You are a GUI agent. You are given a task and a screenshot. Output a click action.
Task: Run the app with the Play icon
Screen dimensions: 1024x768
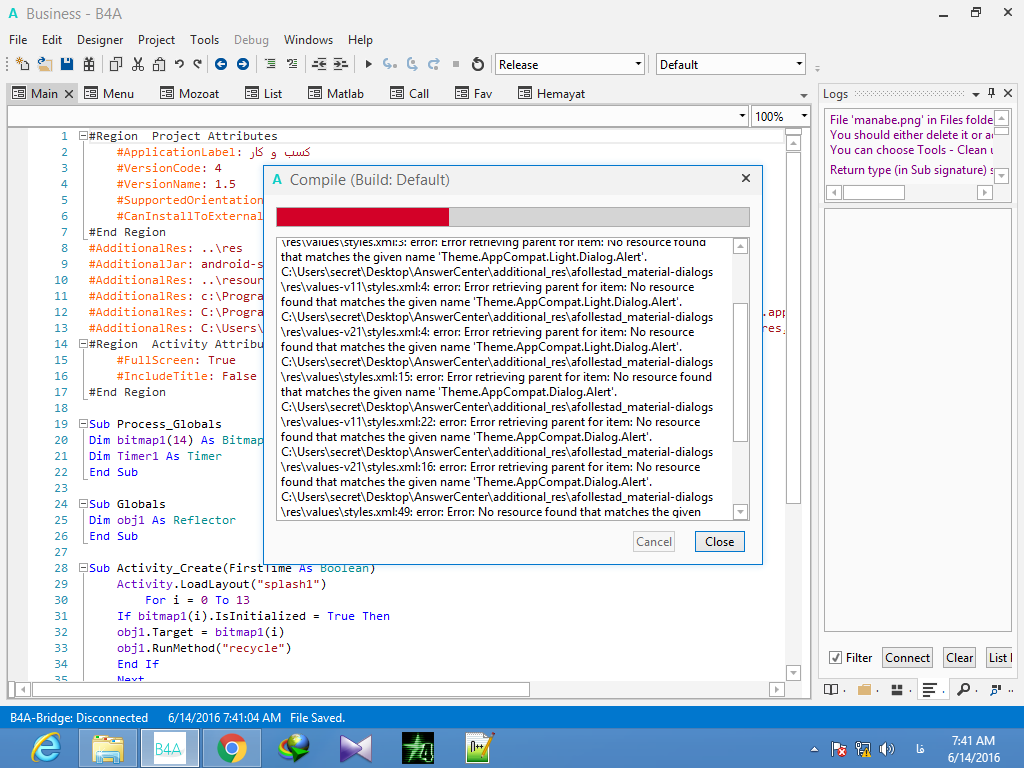[368, 63]
